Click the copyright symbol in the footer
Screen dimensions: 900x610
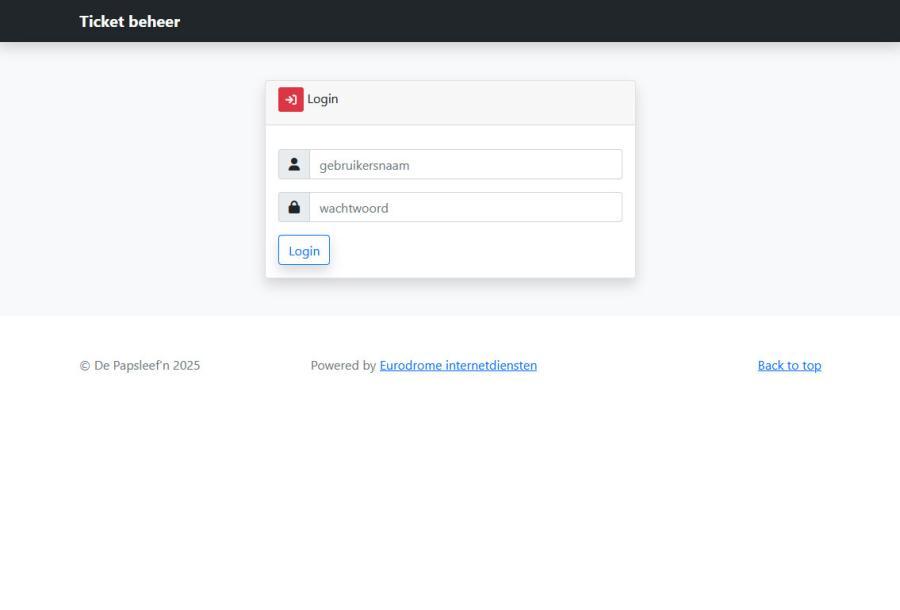tap(85, 366)
